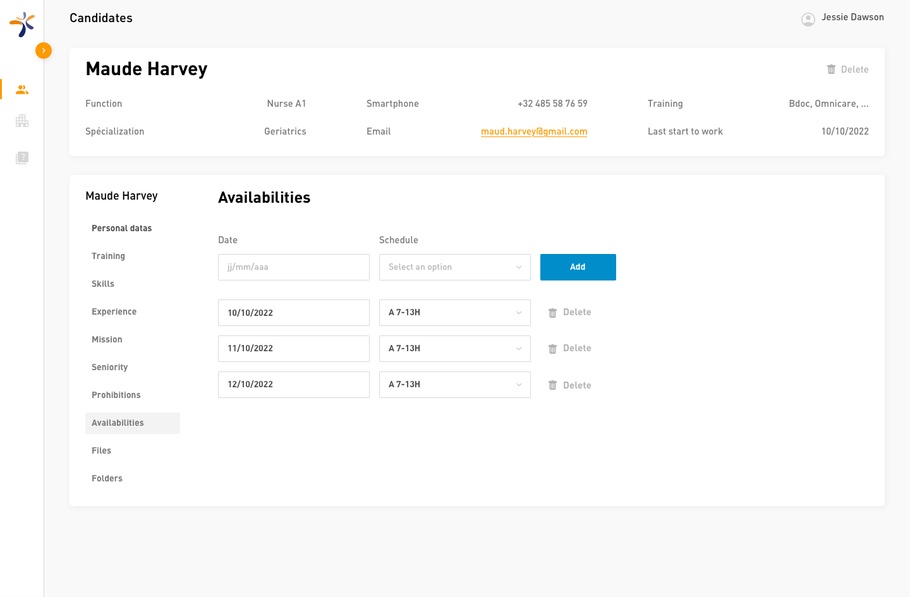This screenshot has width=910, height=597.
Task: Click the Jessie Dawson user avatar icon
Action: click(808, 19)
